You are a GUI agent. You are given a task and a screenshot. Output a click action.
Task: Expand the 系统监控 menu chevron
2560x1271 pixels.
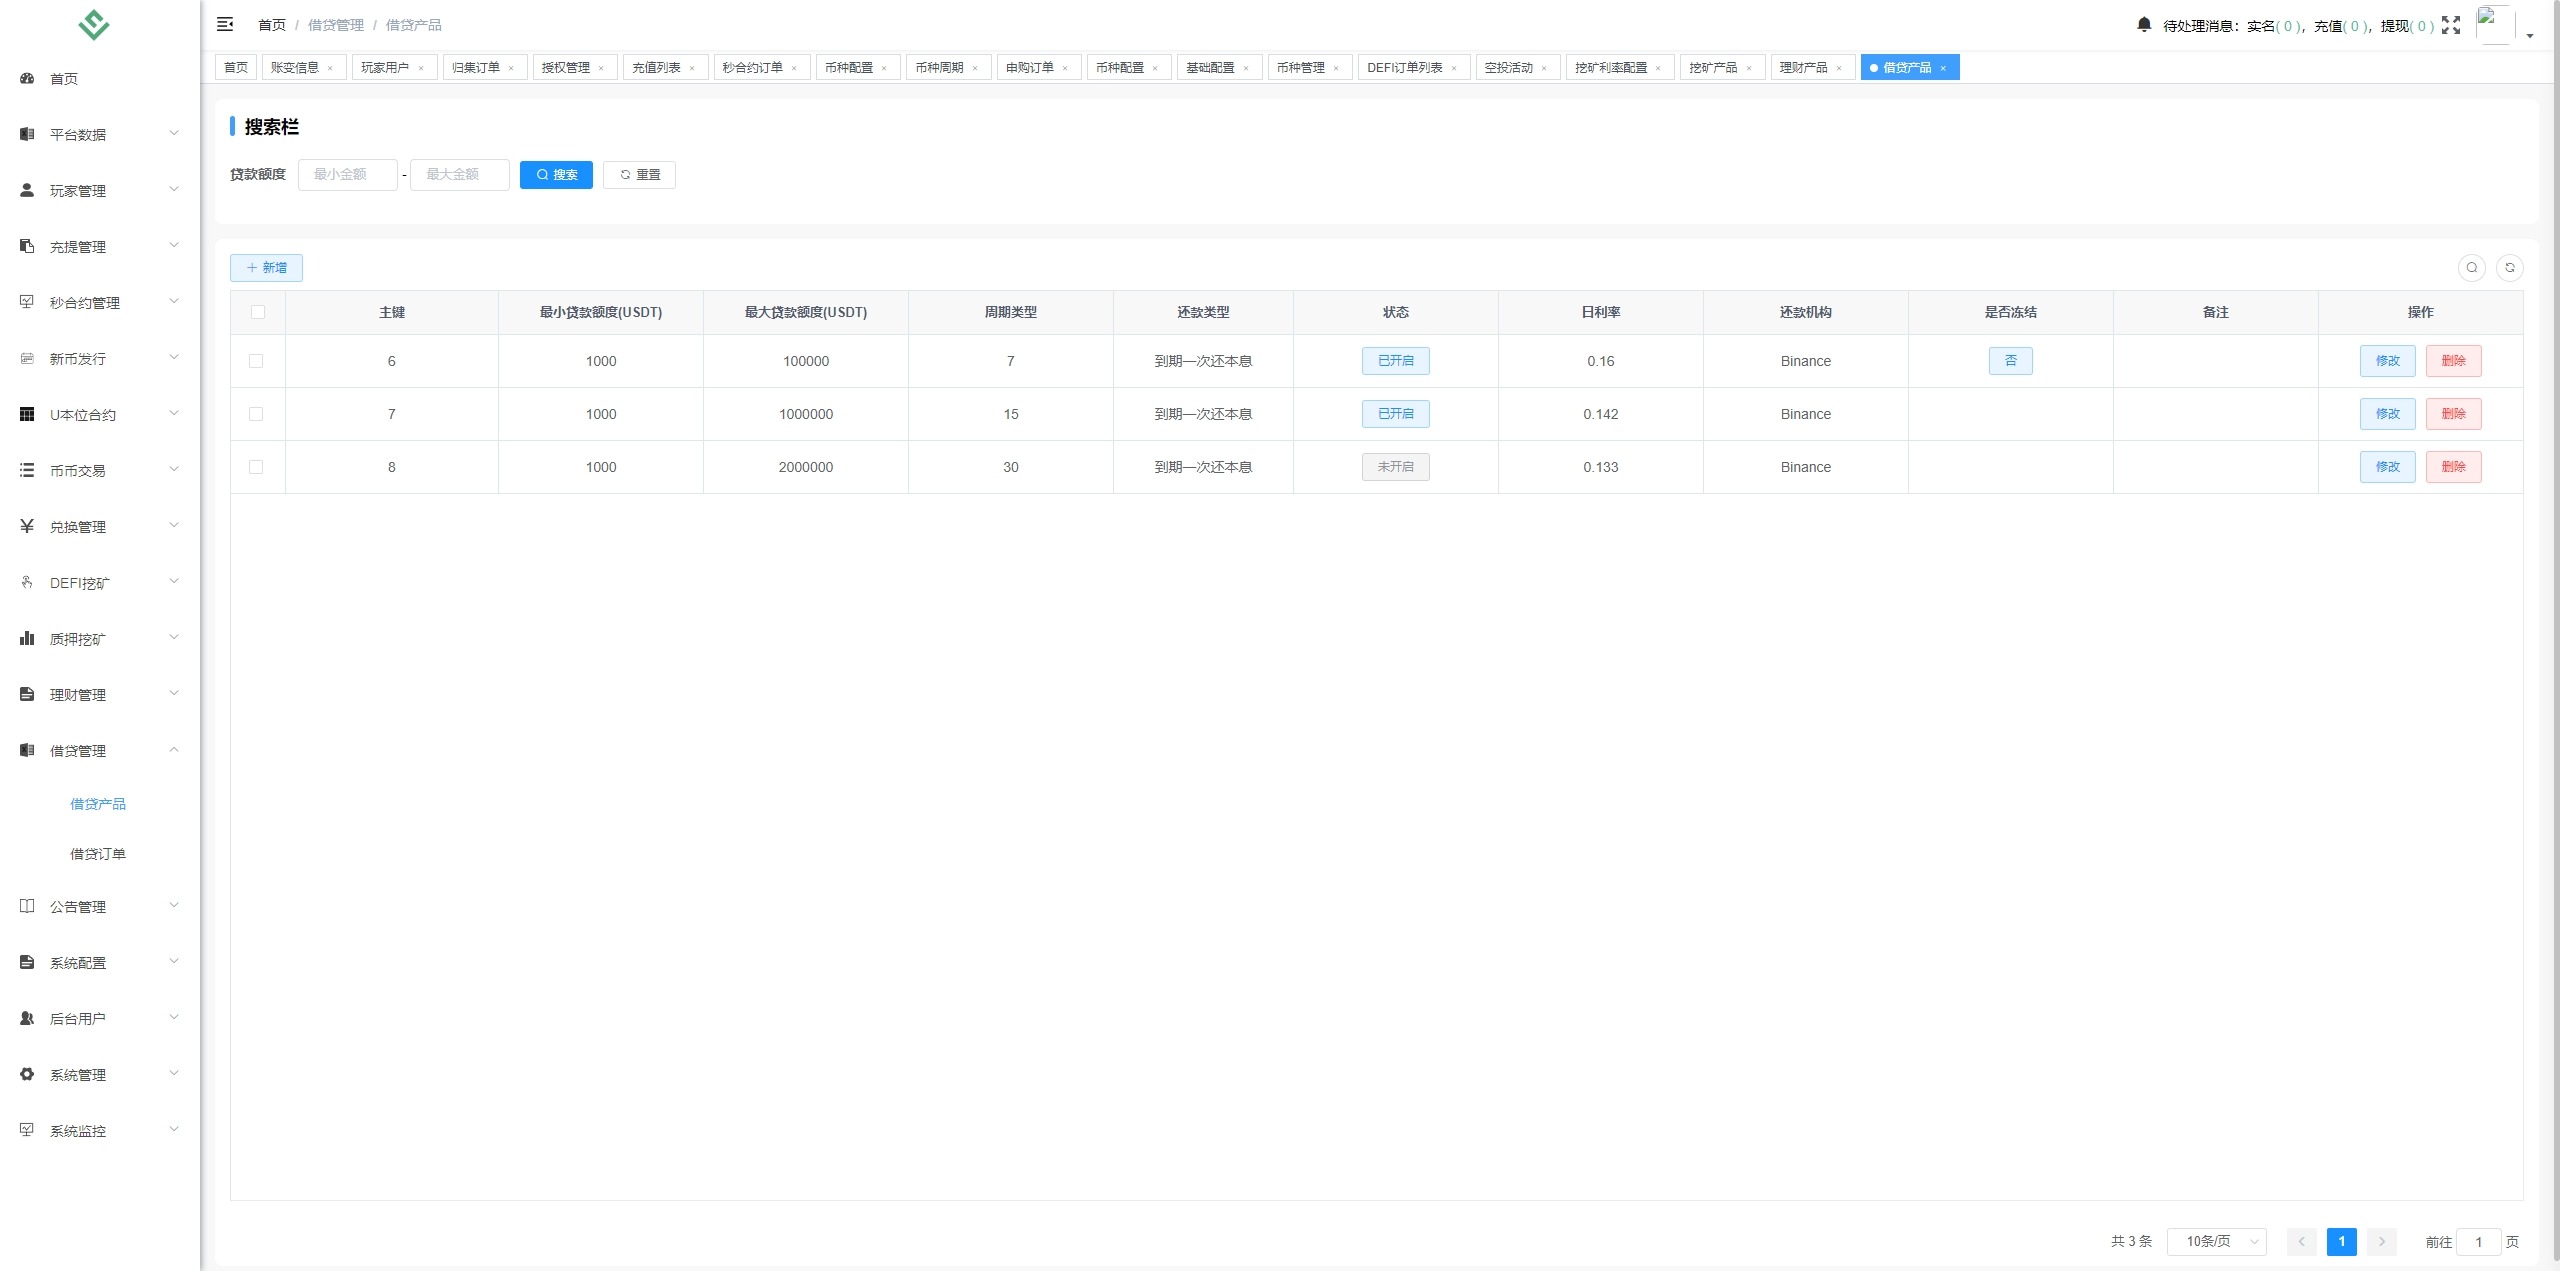174,1129
